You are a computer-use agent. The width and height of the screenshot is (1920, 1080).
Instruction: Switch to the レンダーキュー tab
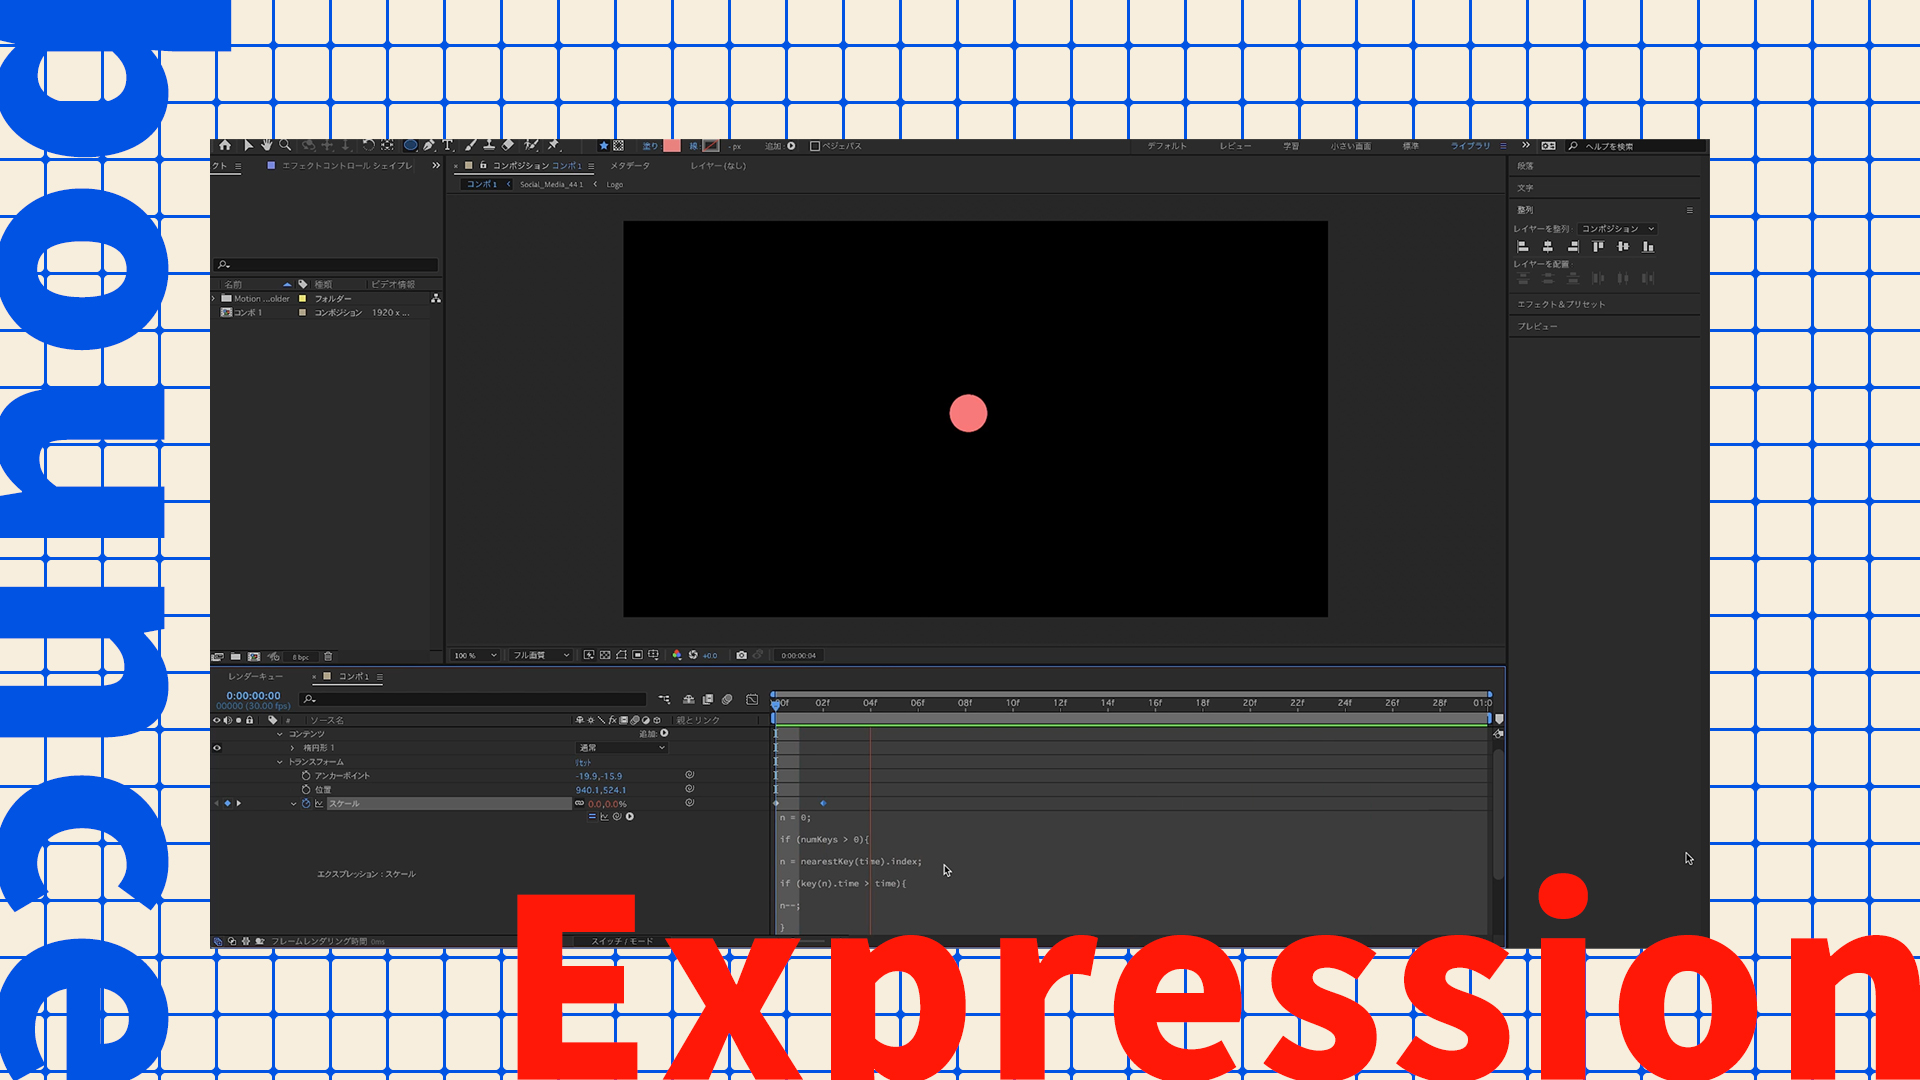click(x=253, y=677)
